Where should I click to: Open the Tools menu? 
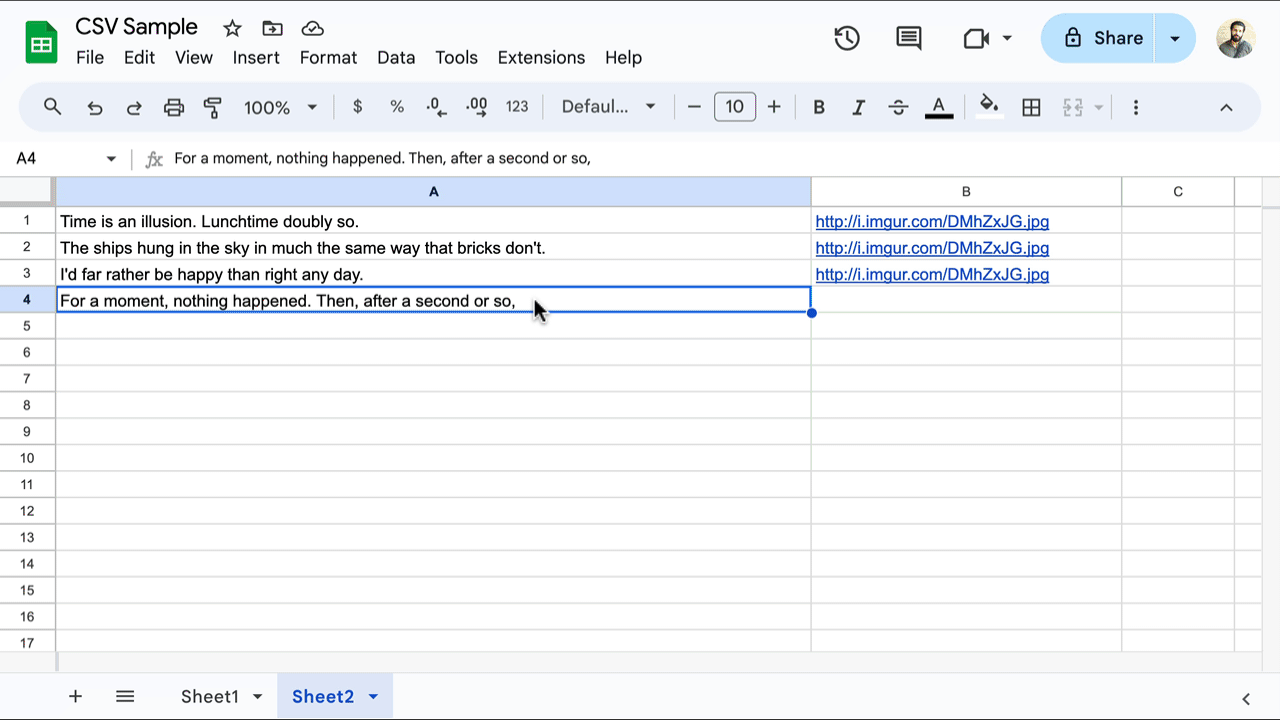coord(456,57)
